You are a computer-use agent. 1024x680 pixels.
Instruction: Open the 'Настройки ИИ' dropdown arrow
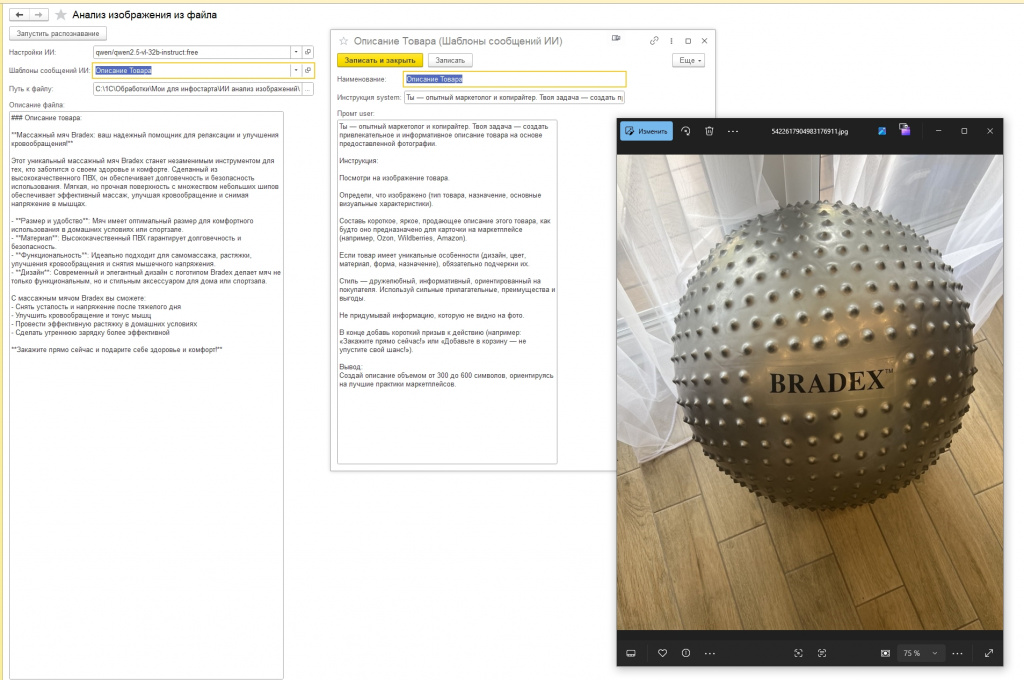click(296, 52)
